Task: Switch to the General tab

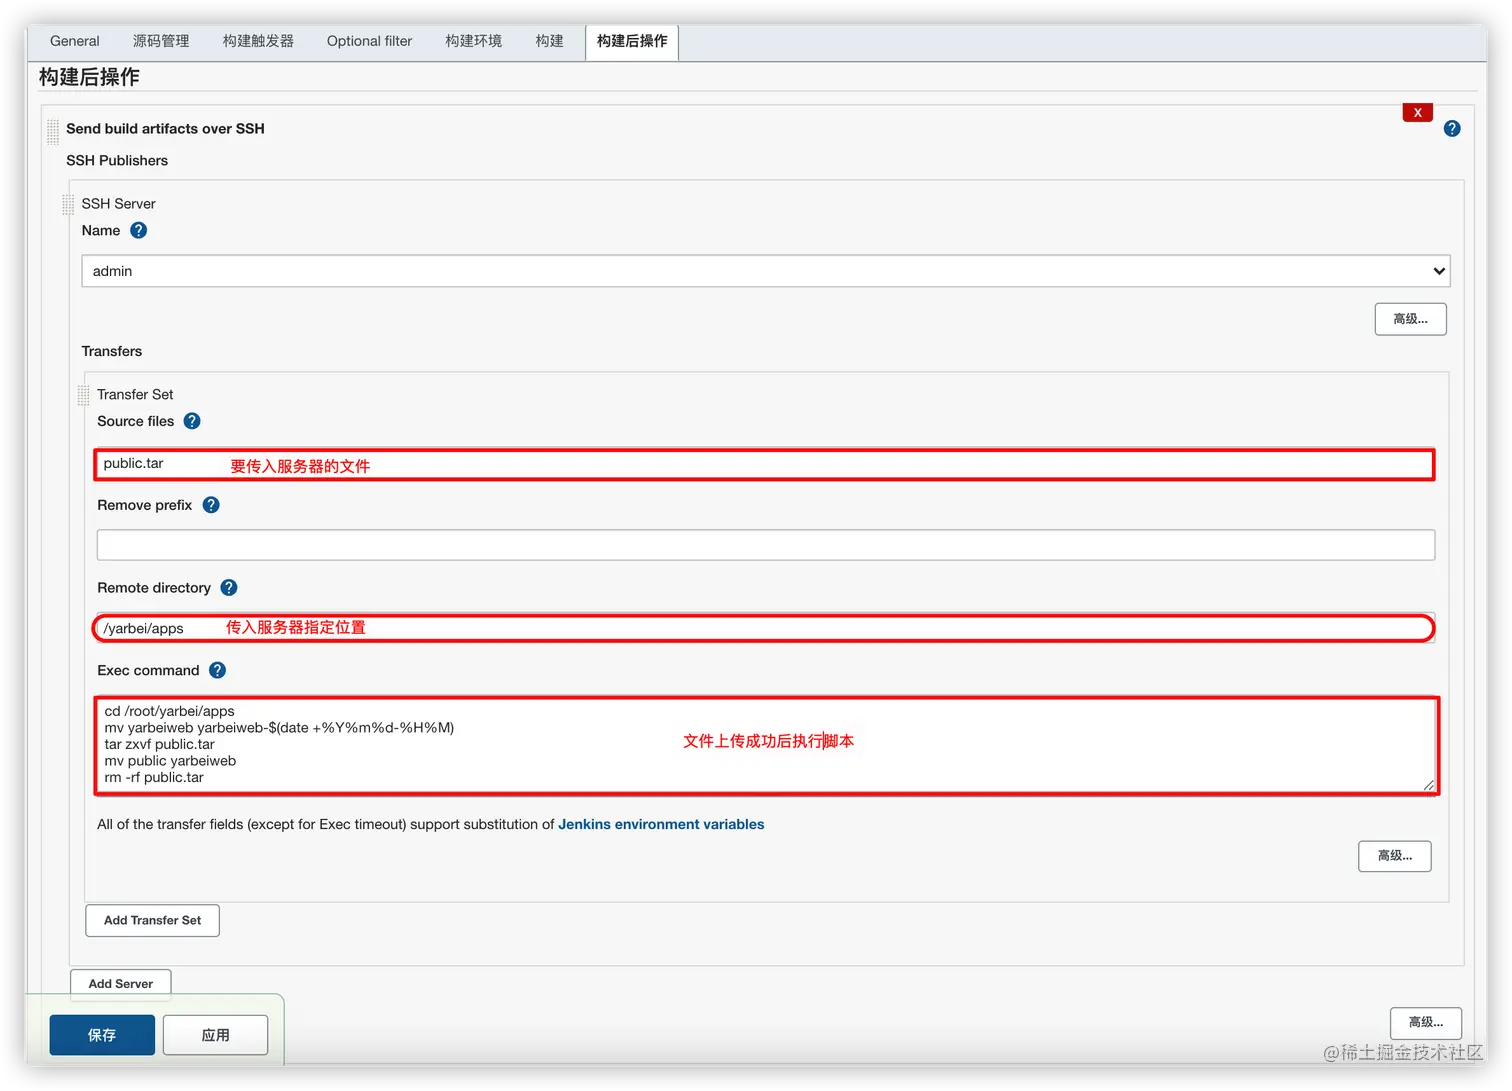Action: [x=75, y=41]
